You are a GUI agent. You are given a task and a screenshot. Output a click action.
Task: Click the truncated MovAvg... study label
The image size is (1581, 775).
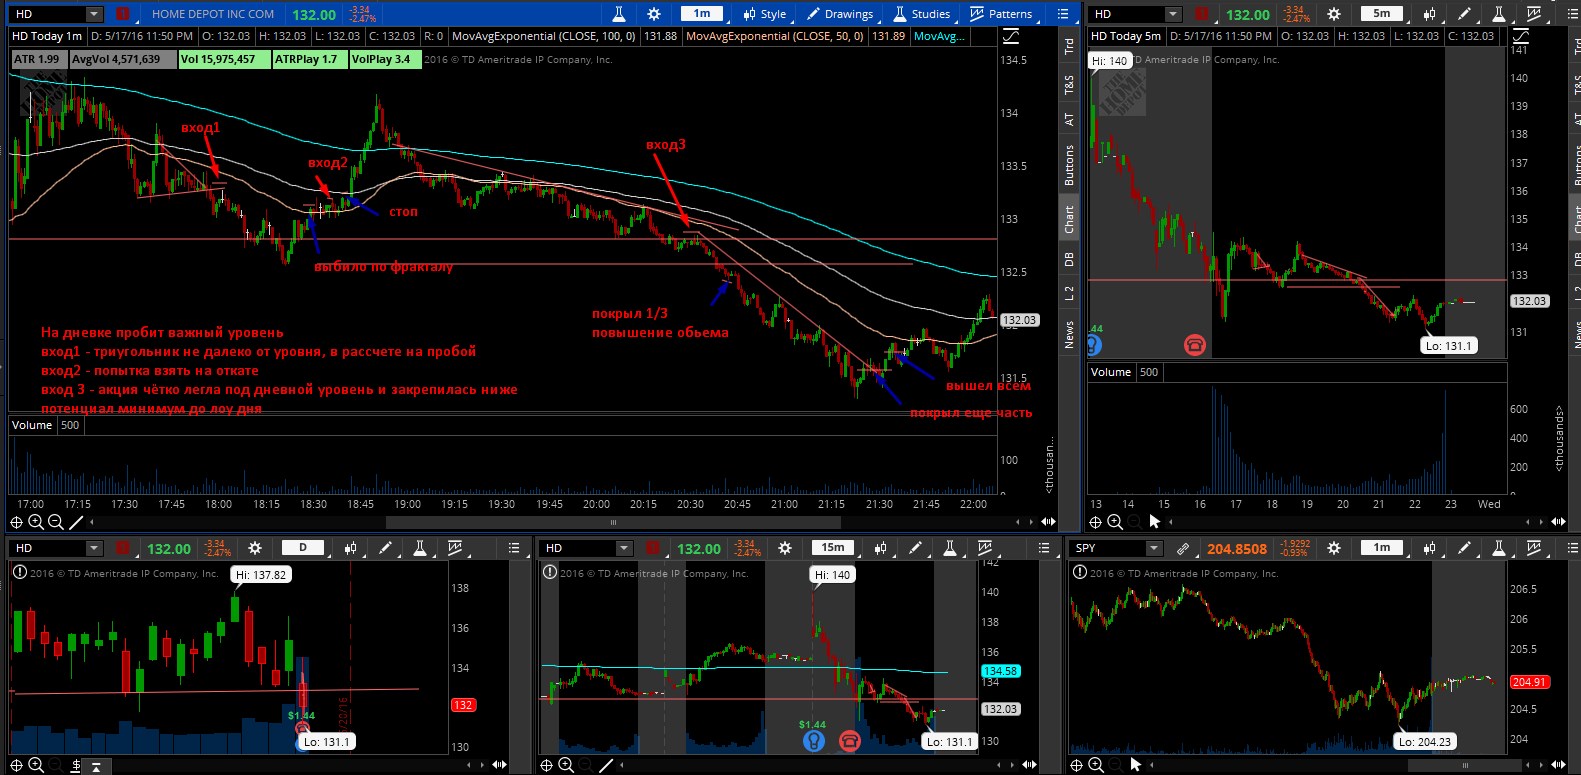coord(940,36)
